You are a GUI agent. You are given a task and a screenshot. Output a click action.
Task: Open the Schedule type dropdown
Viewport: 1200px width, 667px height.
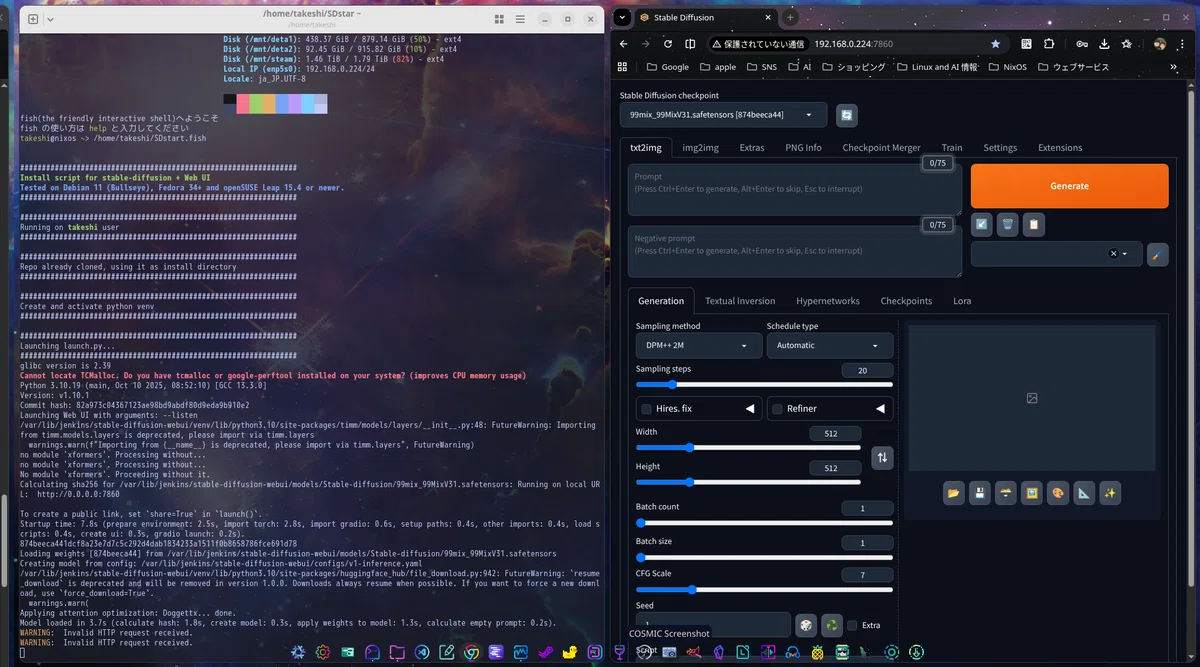830,345
